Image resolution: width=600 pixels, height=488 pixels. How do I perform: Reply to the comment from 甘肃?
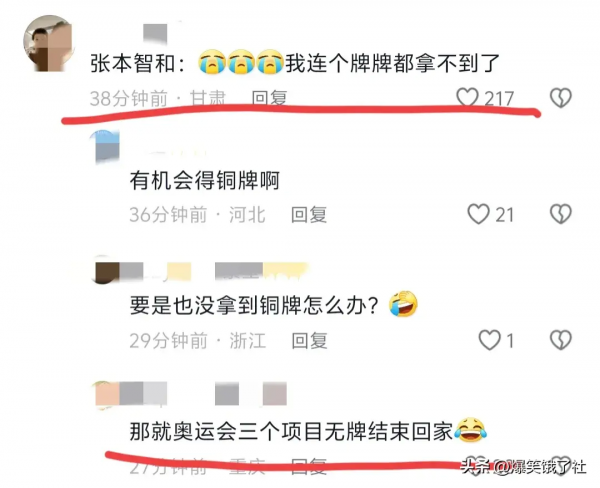coord(269,98)
